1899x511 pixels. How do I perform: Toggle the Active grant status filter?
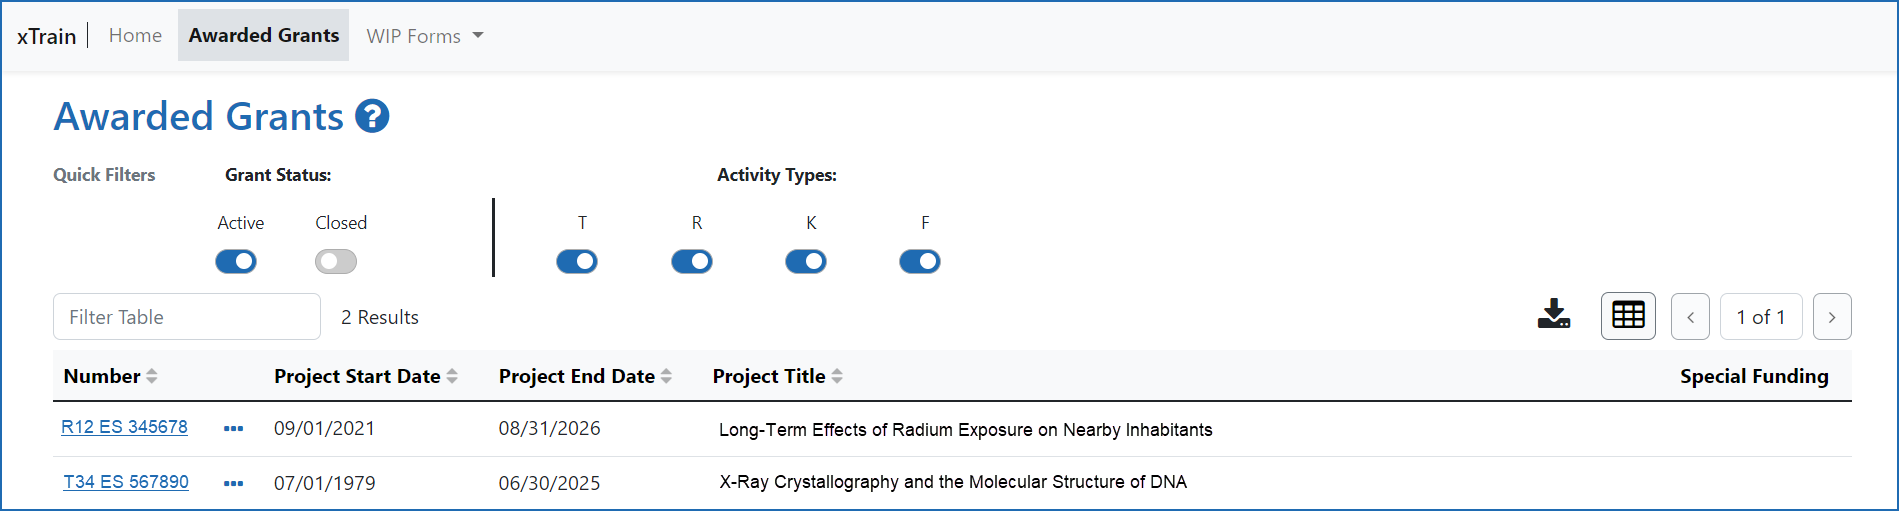coord(236,262)
